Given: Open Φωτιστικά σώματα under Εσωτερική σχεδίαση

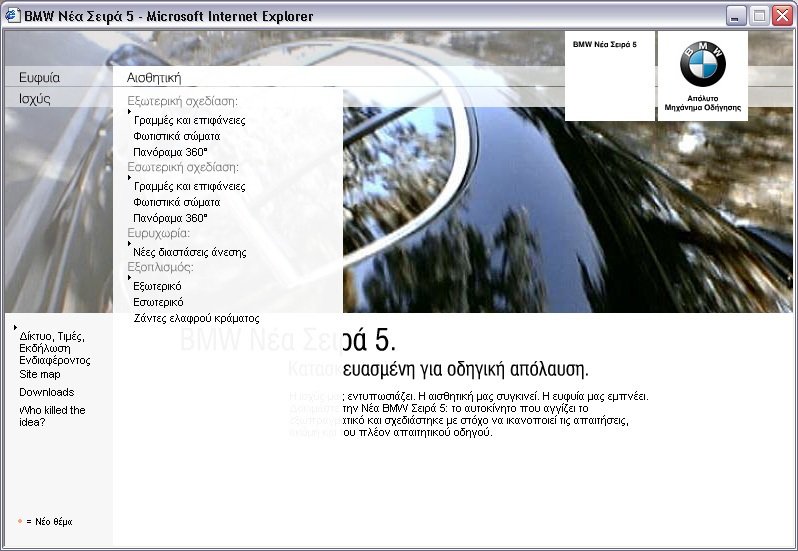Looking at the screenshot, I should point(177,202).
